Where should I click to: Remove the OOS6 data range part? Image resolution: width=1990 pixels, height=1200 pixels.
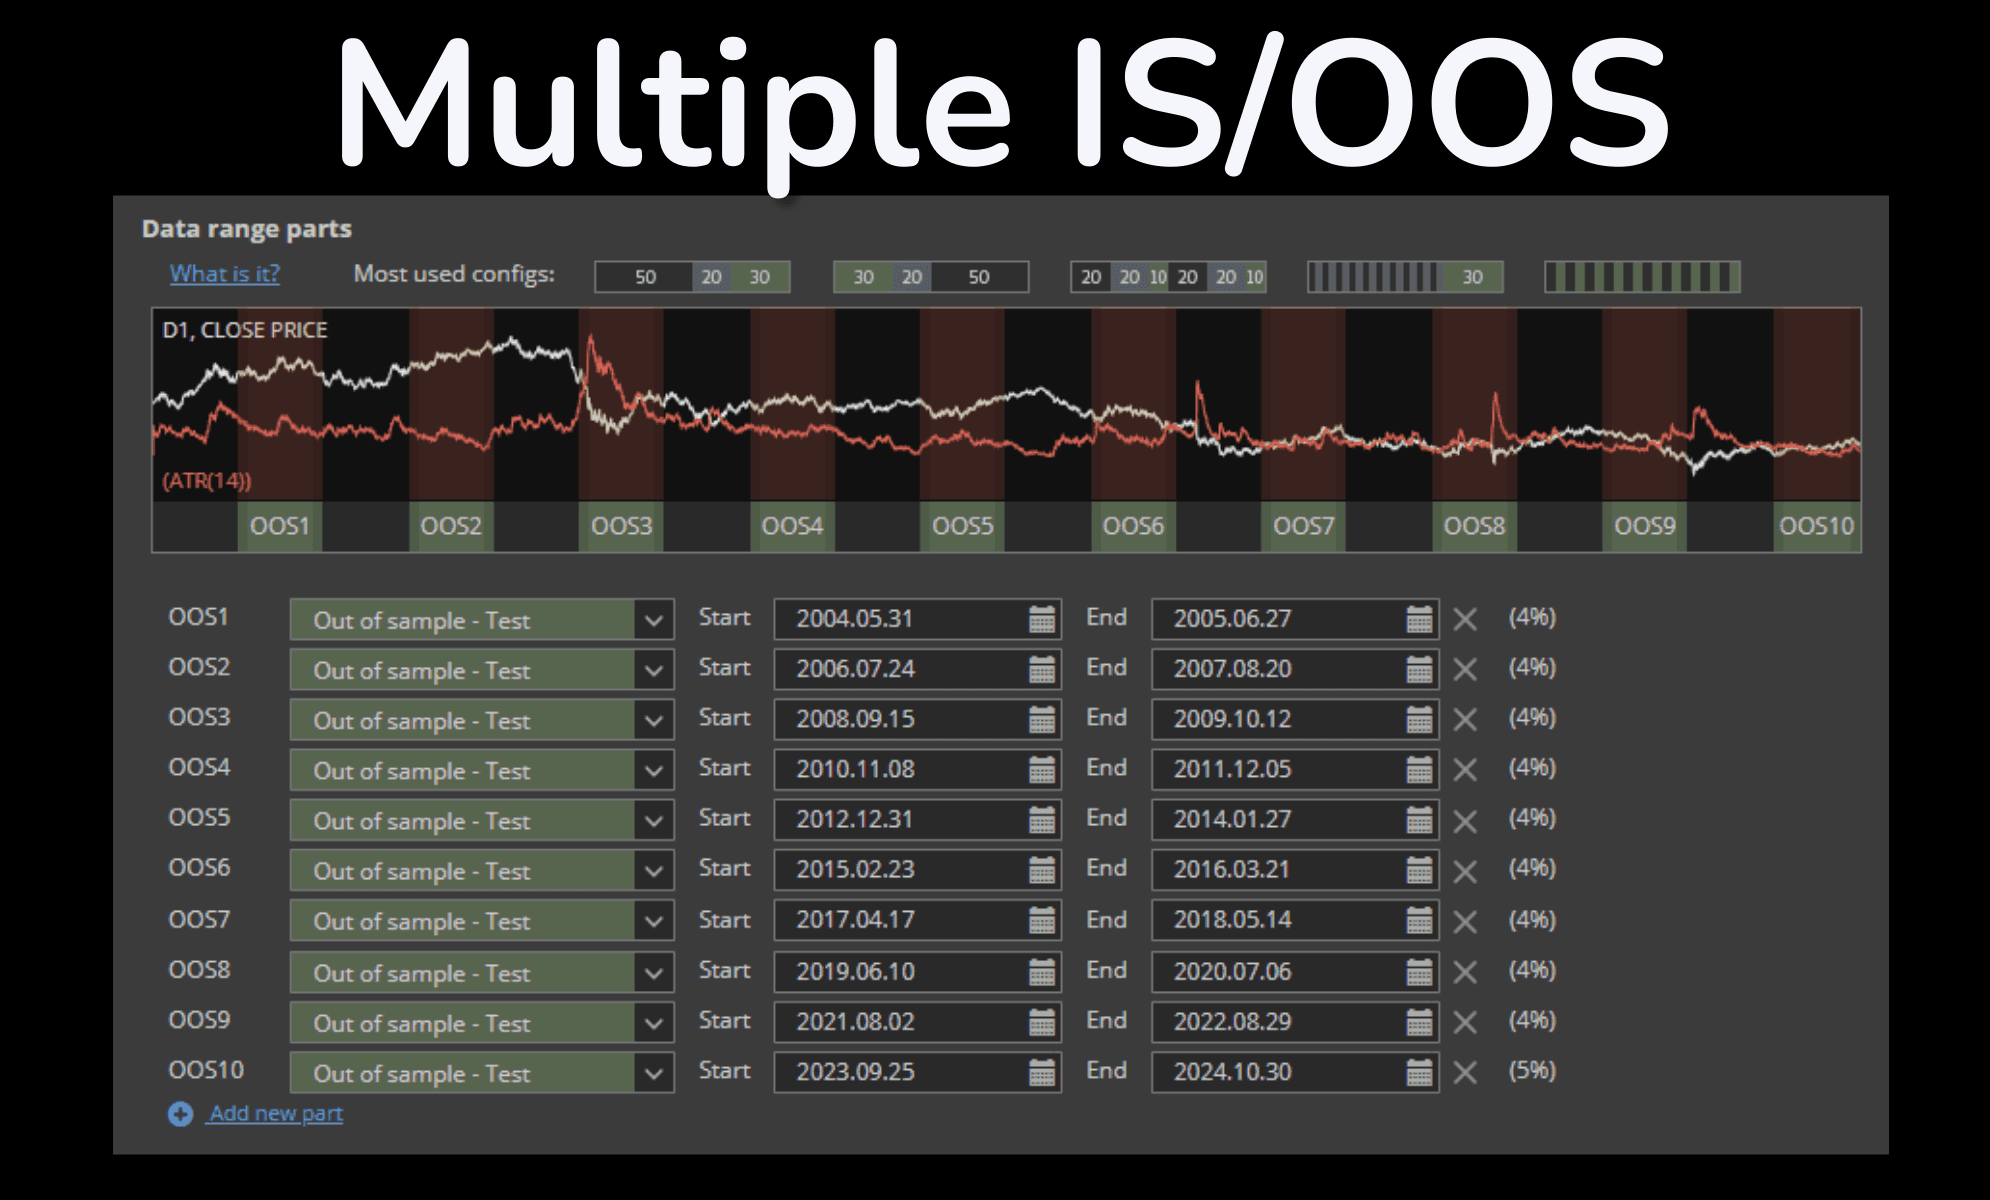tap(1465, 872)
